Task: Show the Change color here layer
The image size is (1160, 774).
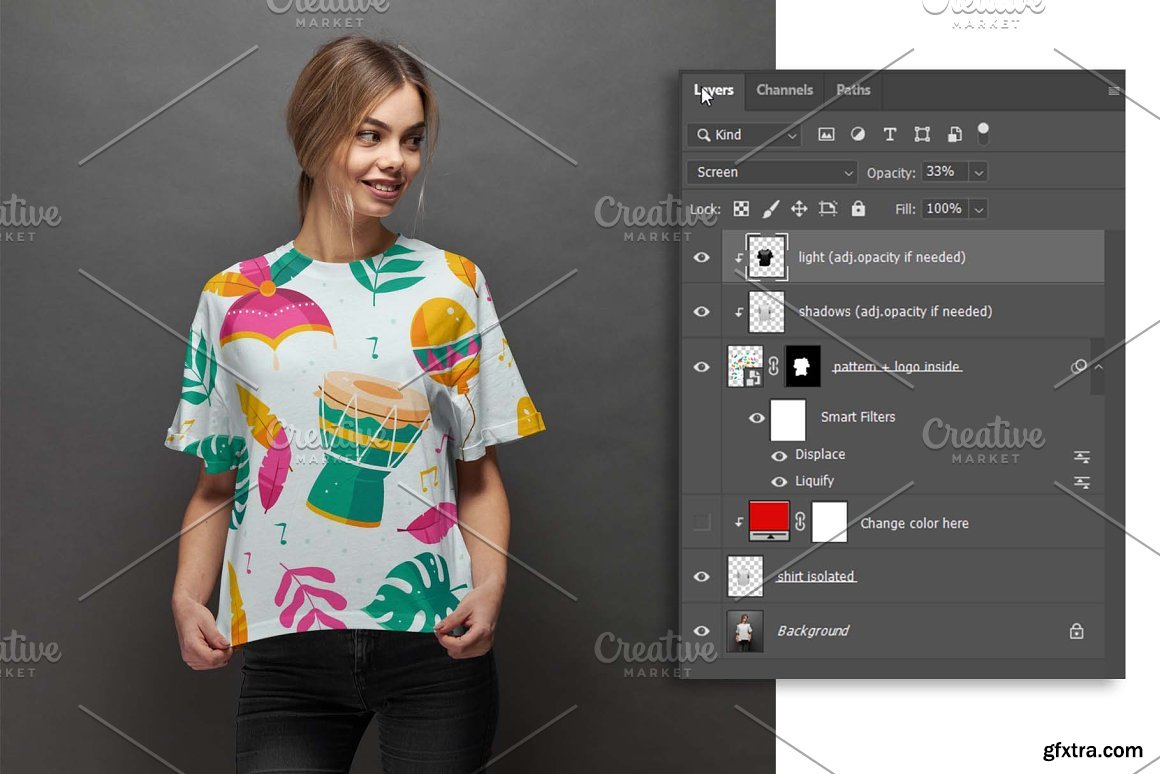Action: (x=702, y=522)
